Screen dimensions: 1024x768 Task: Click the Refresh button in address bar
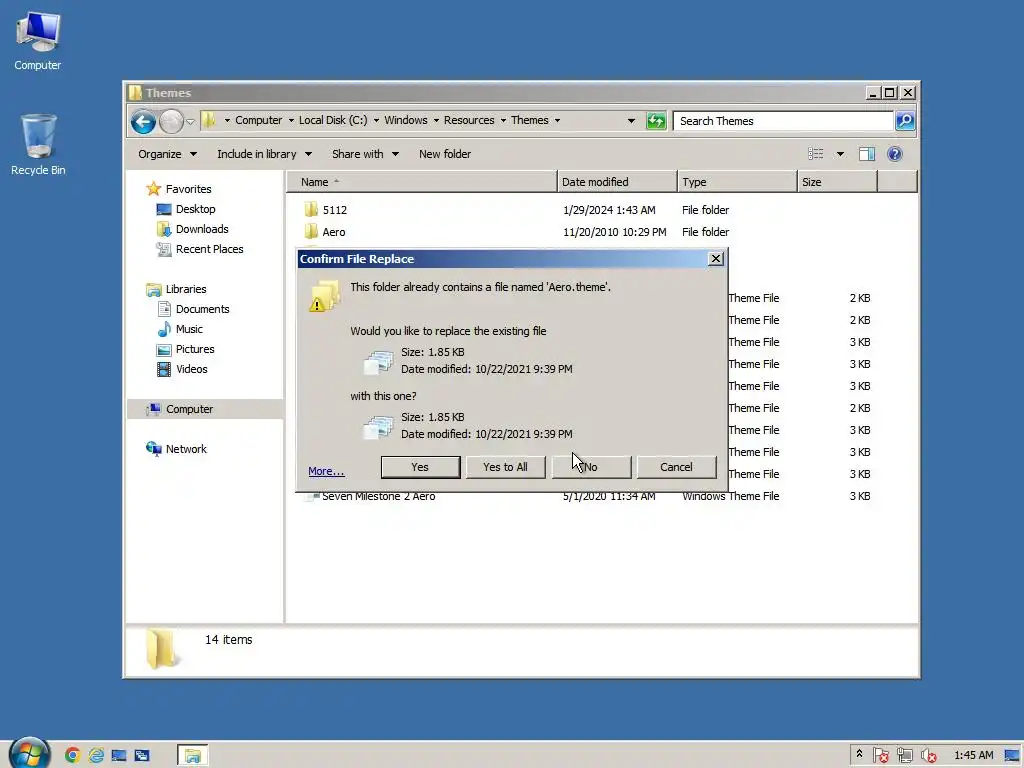coord(656,121)
